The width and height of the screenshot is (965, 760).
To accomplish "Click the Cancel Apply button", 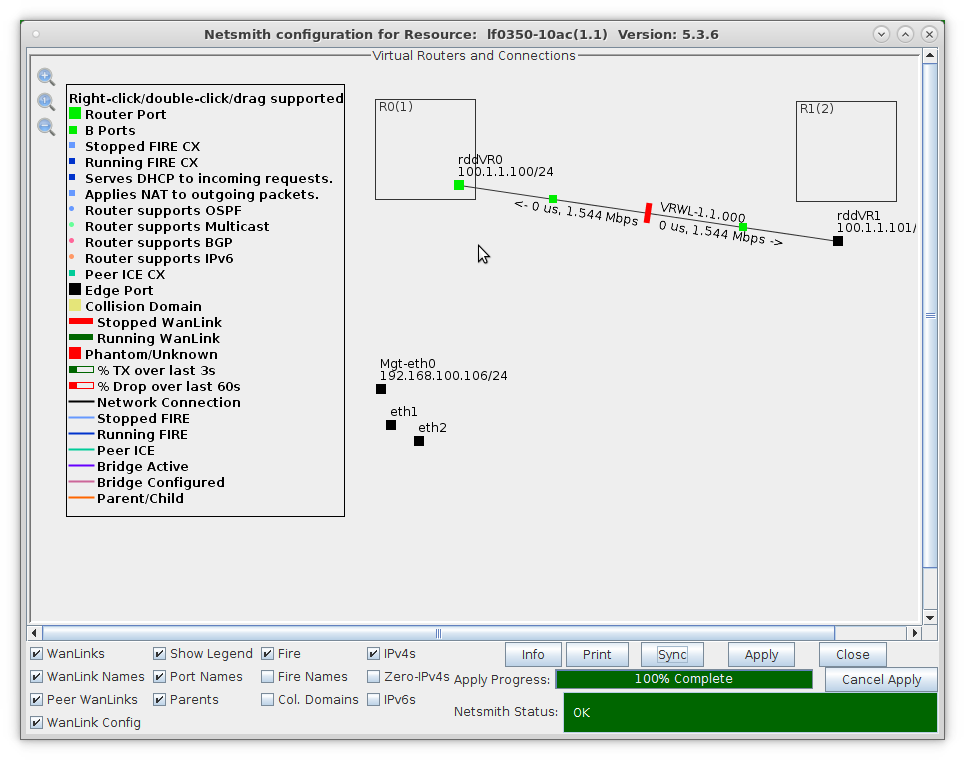I will click(x=881, y=680).
